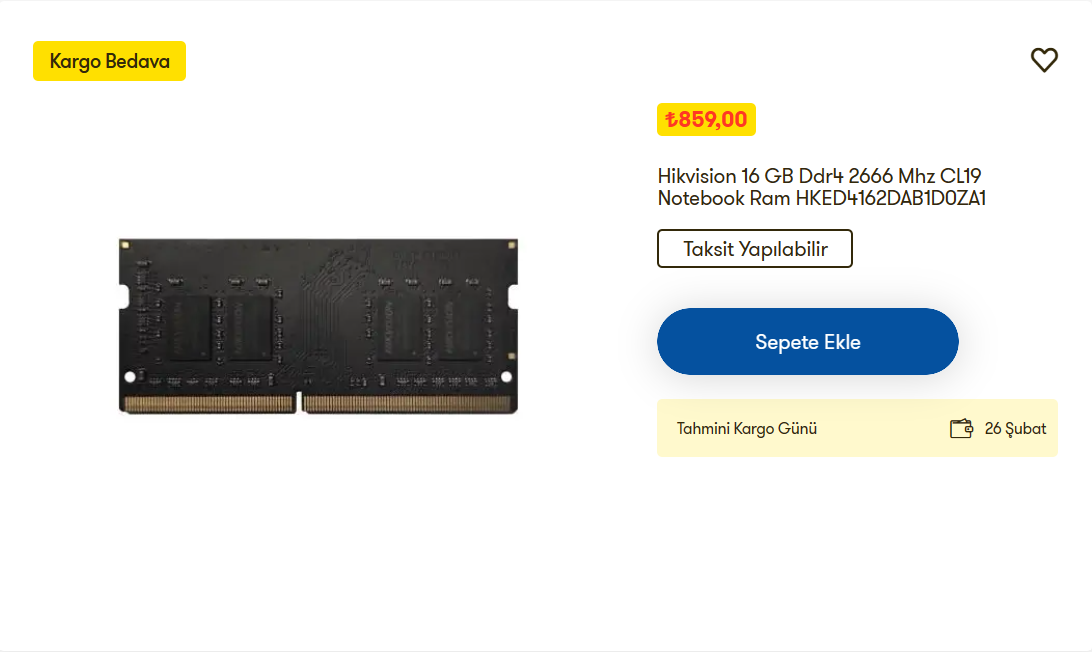
Task: Click the delivery date calendar icon
Action: 961,429
